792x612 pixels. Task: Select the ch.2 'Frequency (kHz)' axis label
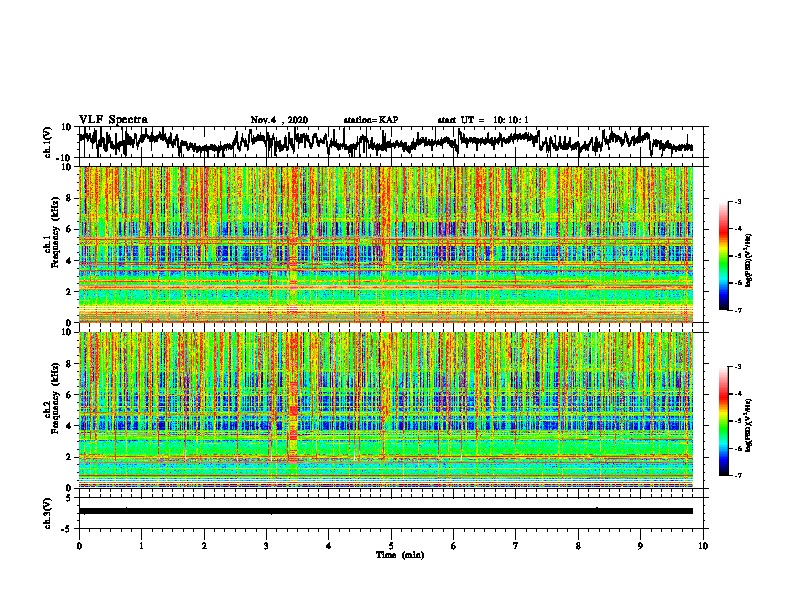click(x=55, y=398)
